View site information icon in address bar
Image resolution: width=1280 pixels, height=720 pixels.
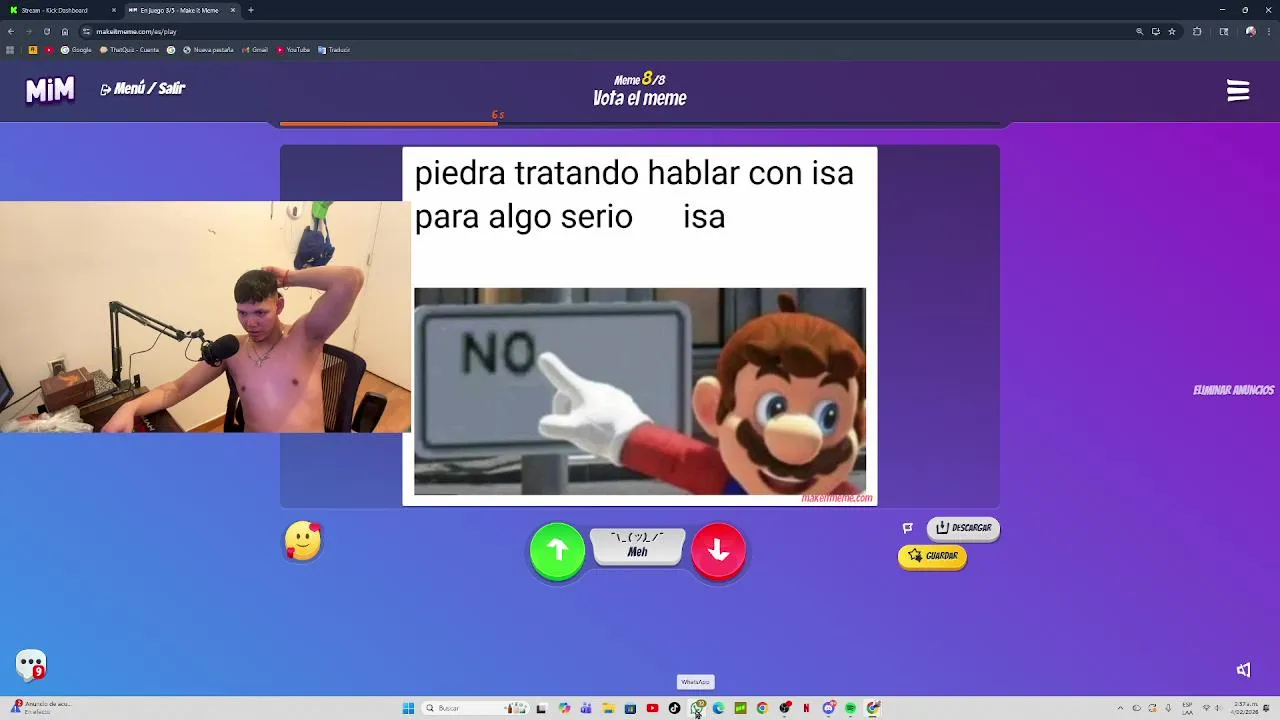pos(87,31)
